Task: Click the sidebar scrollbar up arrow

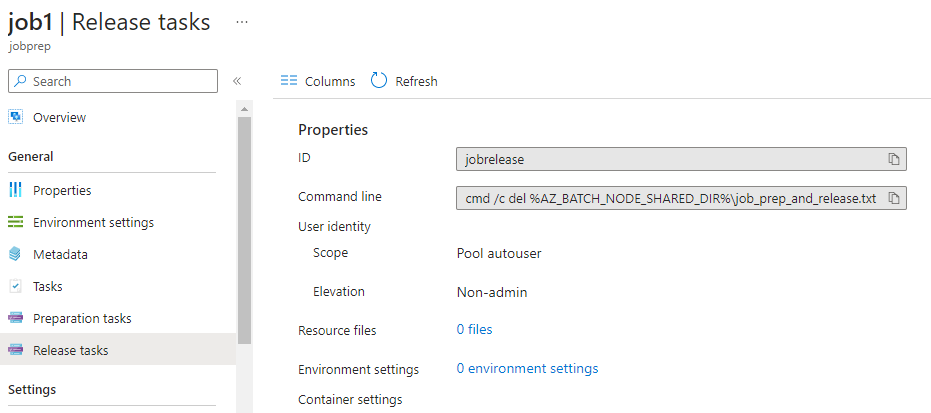Action: [244, 109]
